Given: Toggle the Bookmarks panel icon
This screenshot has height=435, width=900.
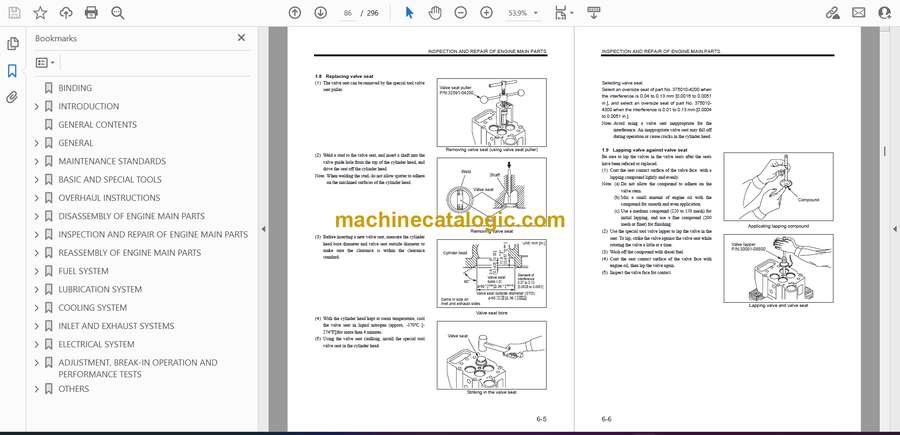Looking at the screenshot, I should 12,71.
